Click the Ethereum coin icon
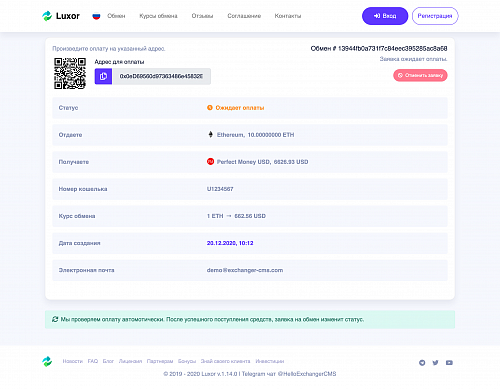Image resolution: width=500 pixels, height=389 pixels. (210, 135)
